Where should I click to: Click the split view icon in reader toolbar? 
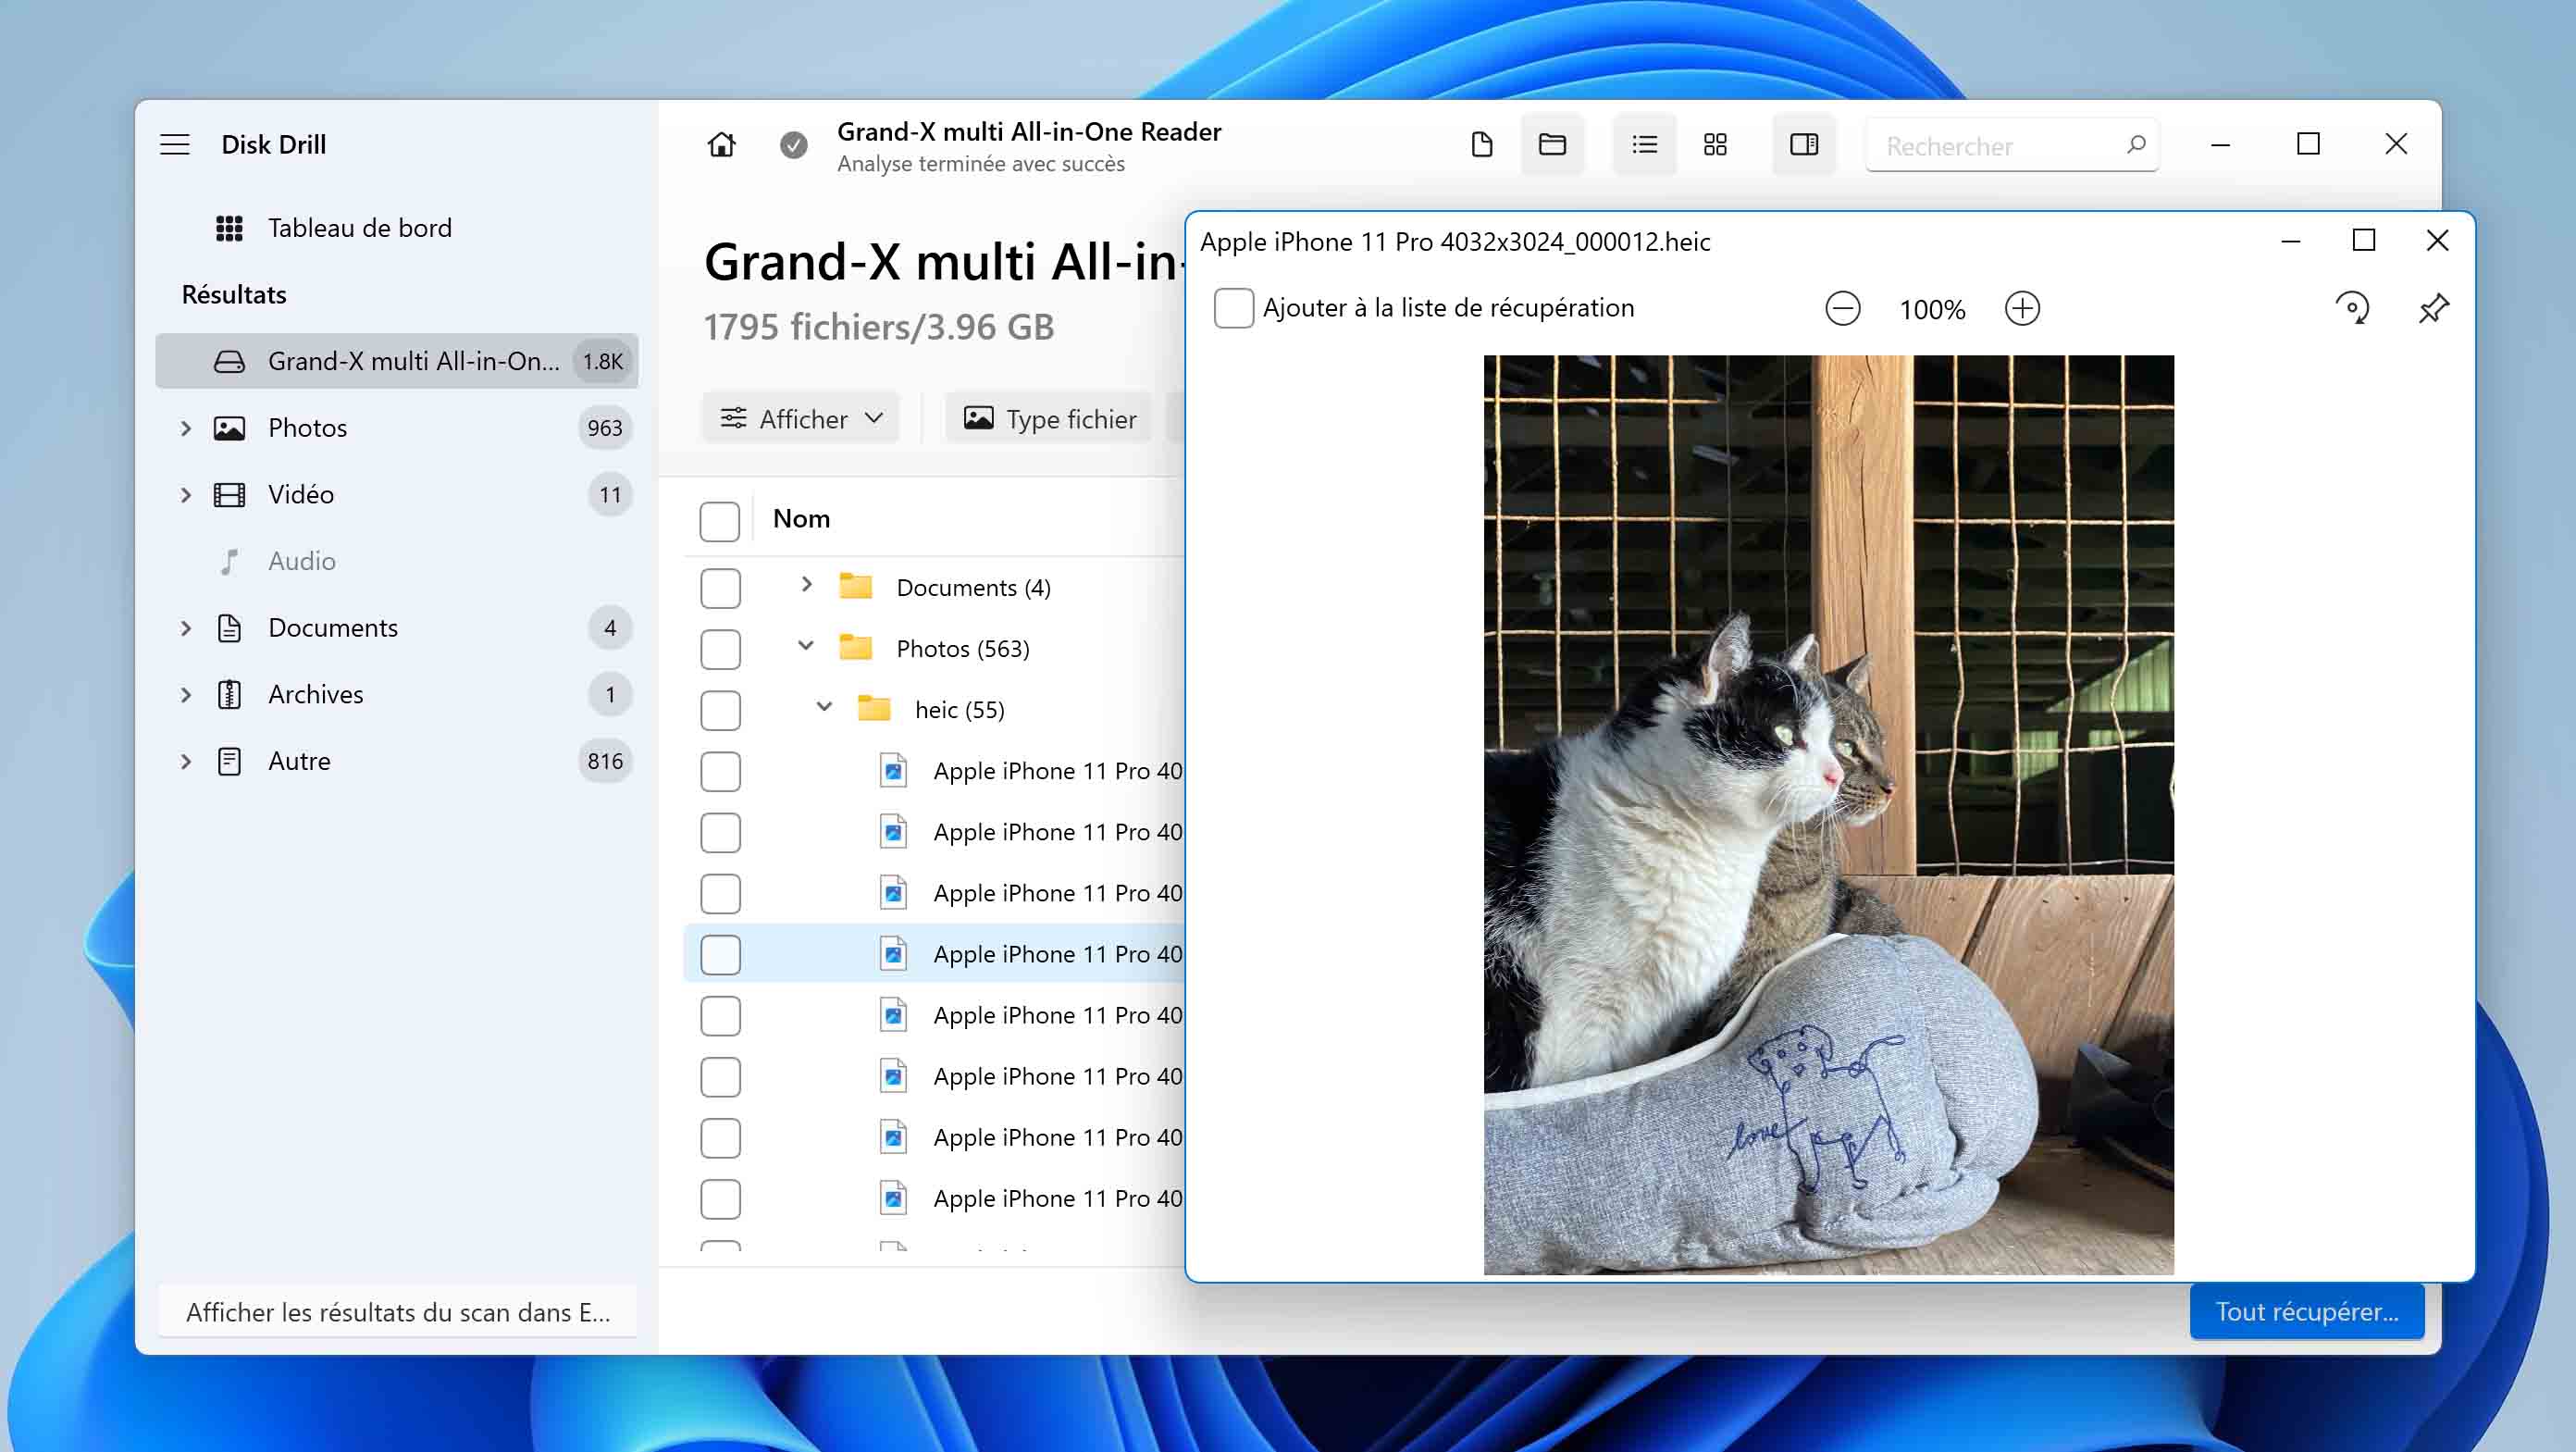[x=1802, y=145]
